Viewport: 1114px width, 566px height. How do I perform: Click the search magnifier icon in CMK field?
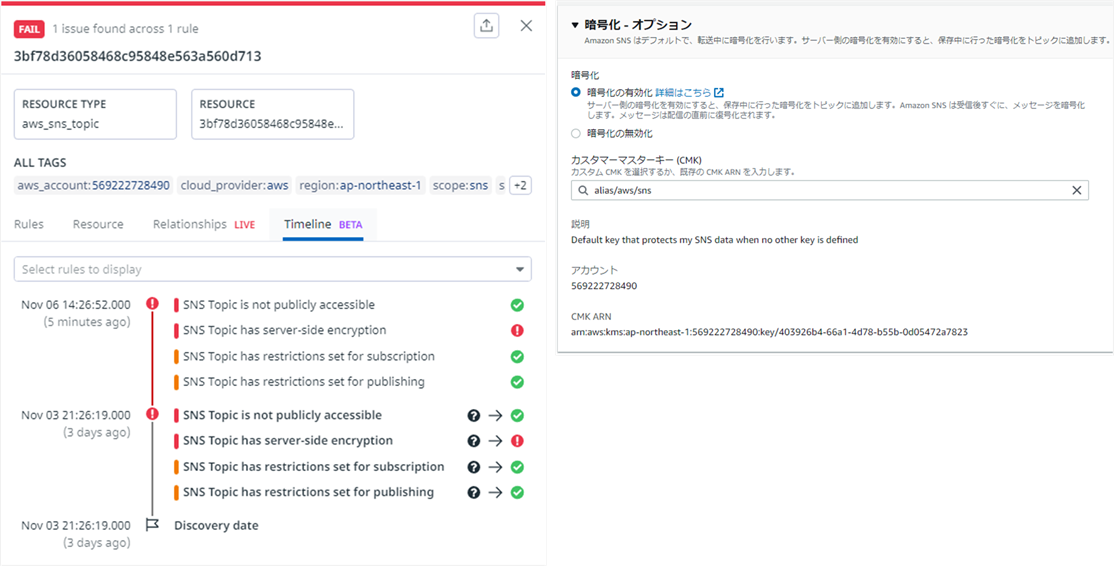pyautogui.click(x=583, y=190)
